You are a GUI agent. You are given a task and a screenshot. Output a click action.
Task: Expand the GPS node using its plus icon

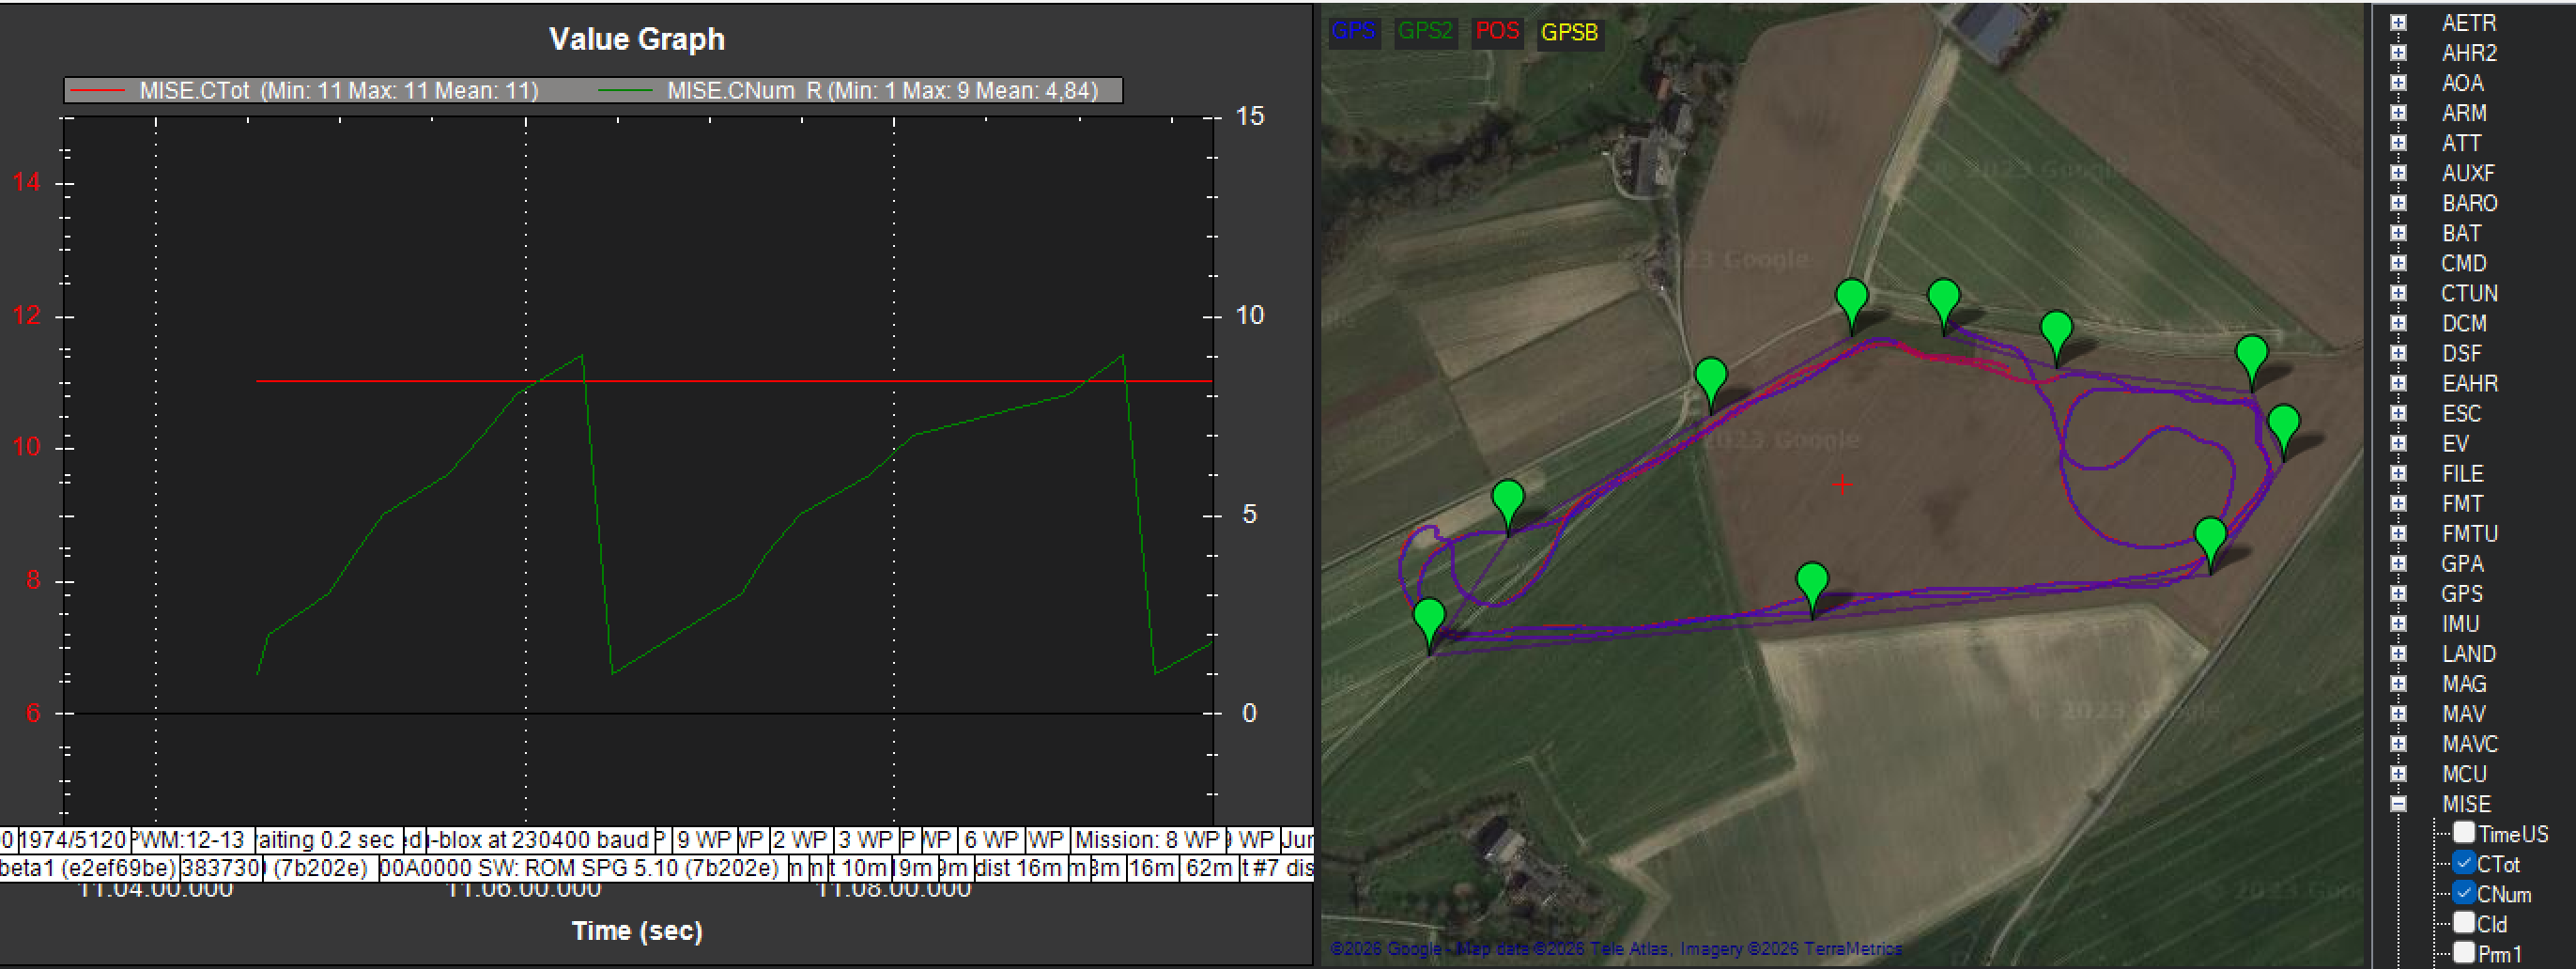click(2398, 594)
